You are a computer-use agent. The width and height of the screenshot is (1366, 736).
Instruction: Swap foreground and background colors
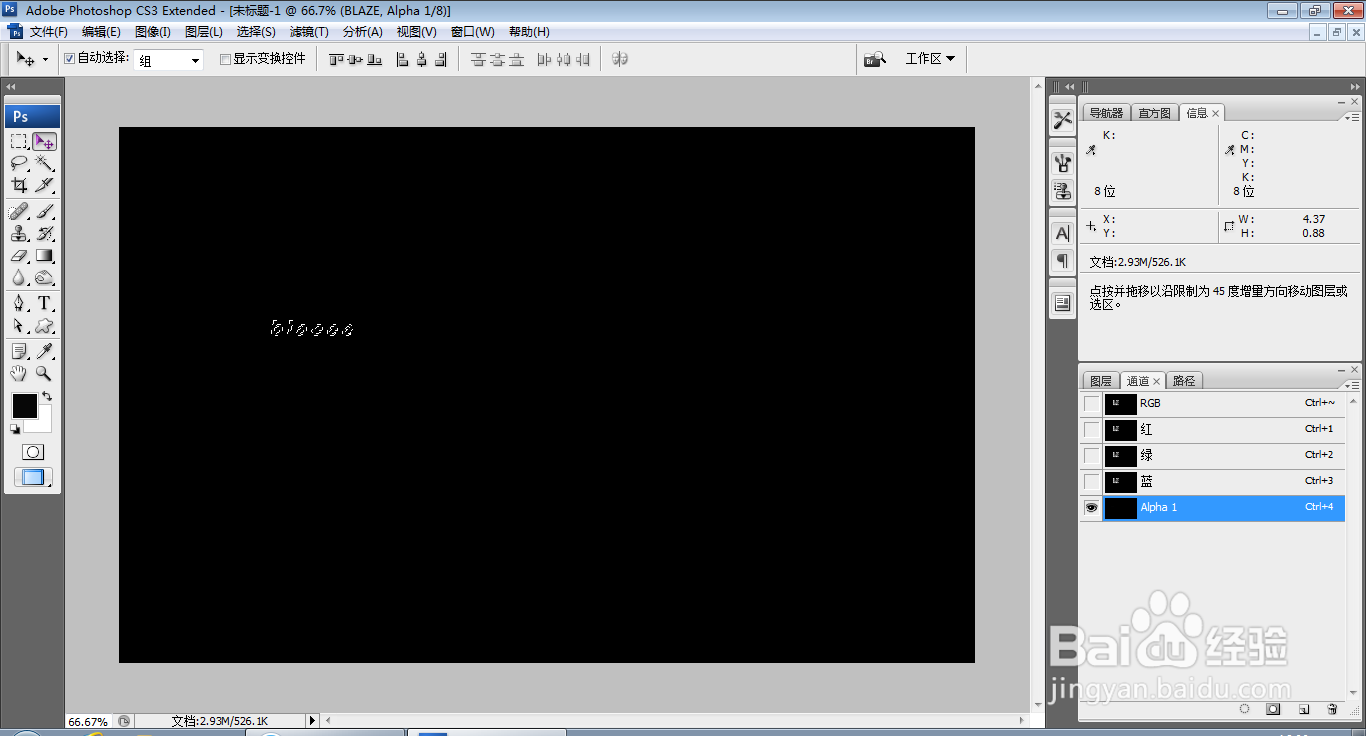pyautogui.click(x=47, y=397)
